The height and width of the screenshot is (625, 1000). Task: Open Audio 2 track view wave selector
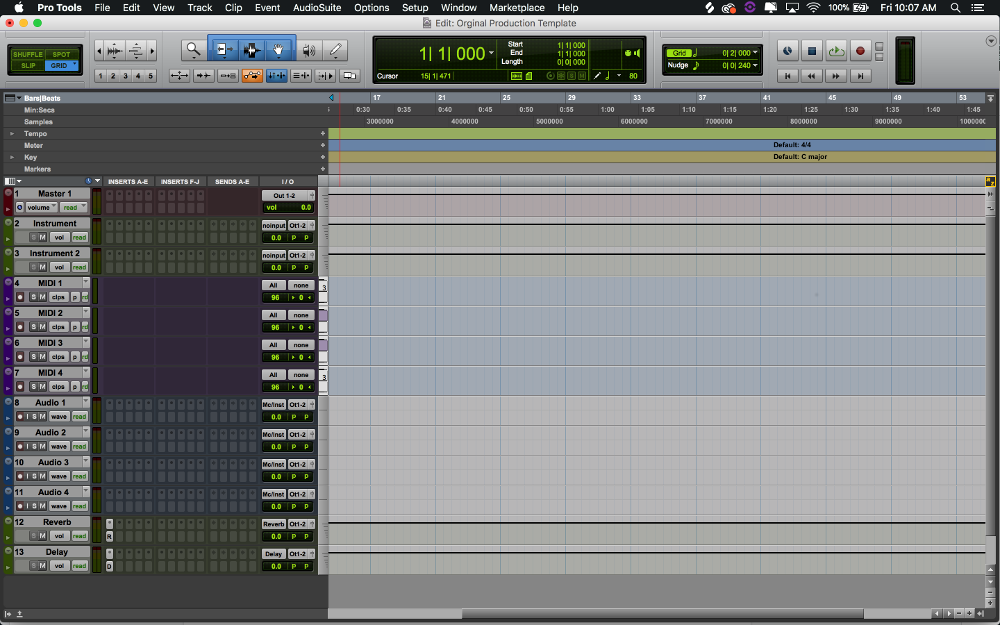59,446
